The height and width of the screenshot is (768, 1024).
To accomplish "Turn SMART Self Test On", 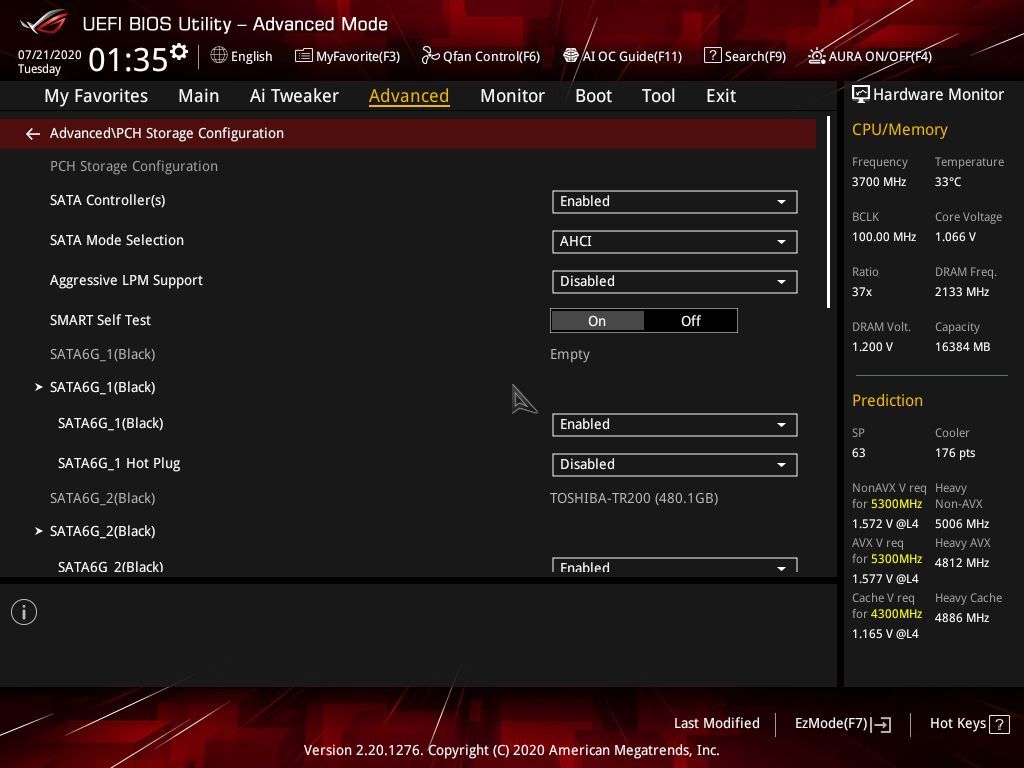I will pyautogui.click(x=597, y=321).
